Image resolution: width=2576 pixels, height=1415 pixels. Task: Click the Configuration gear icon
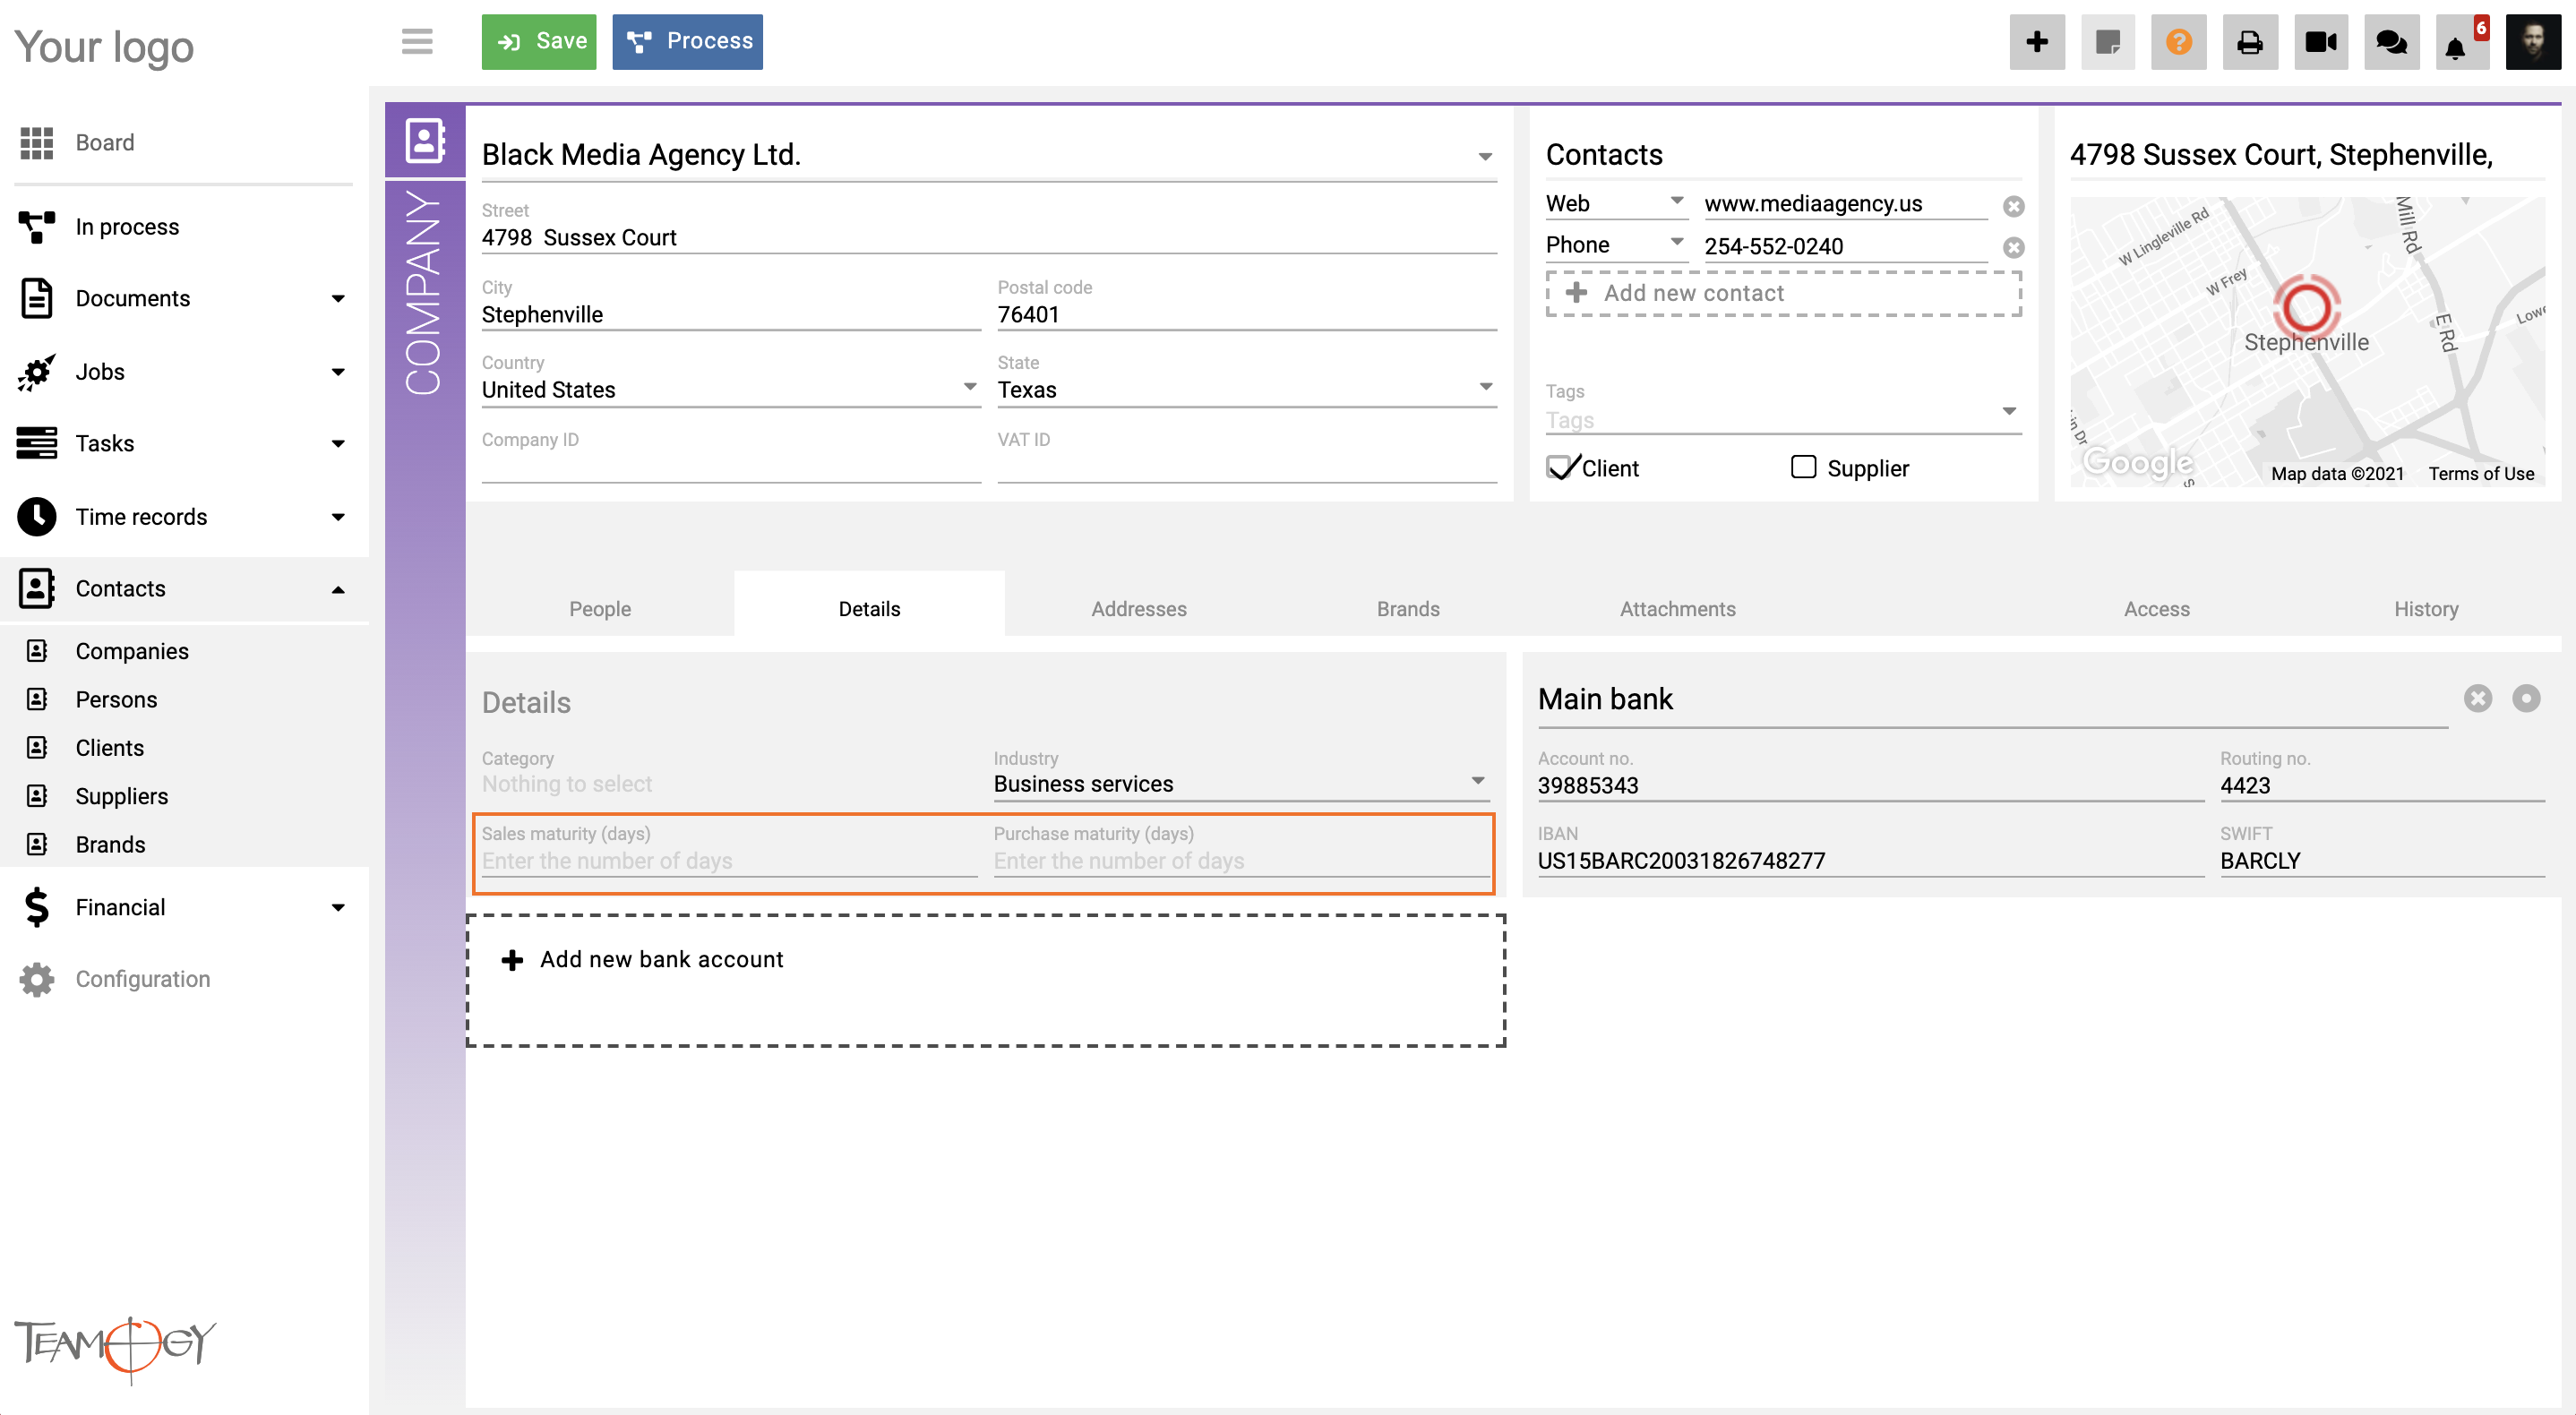coord(37,979)
